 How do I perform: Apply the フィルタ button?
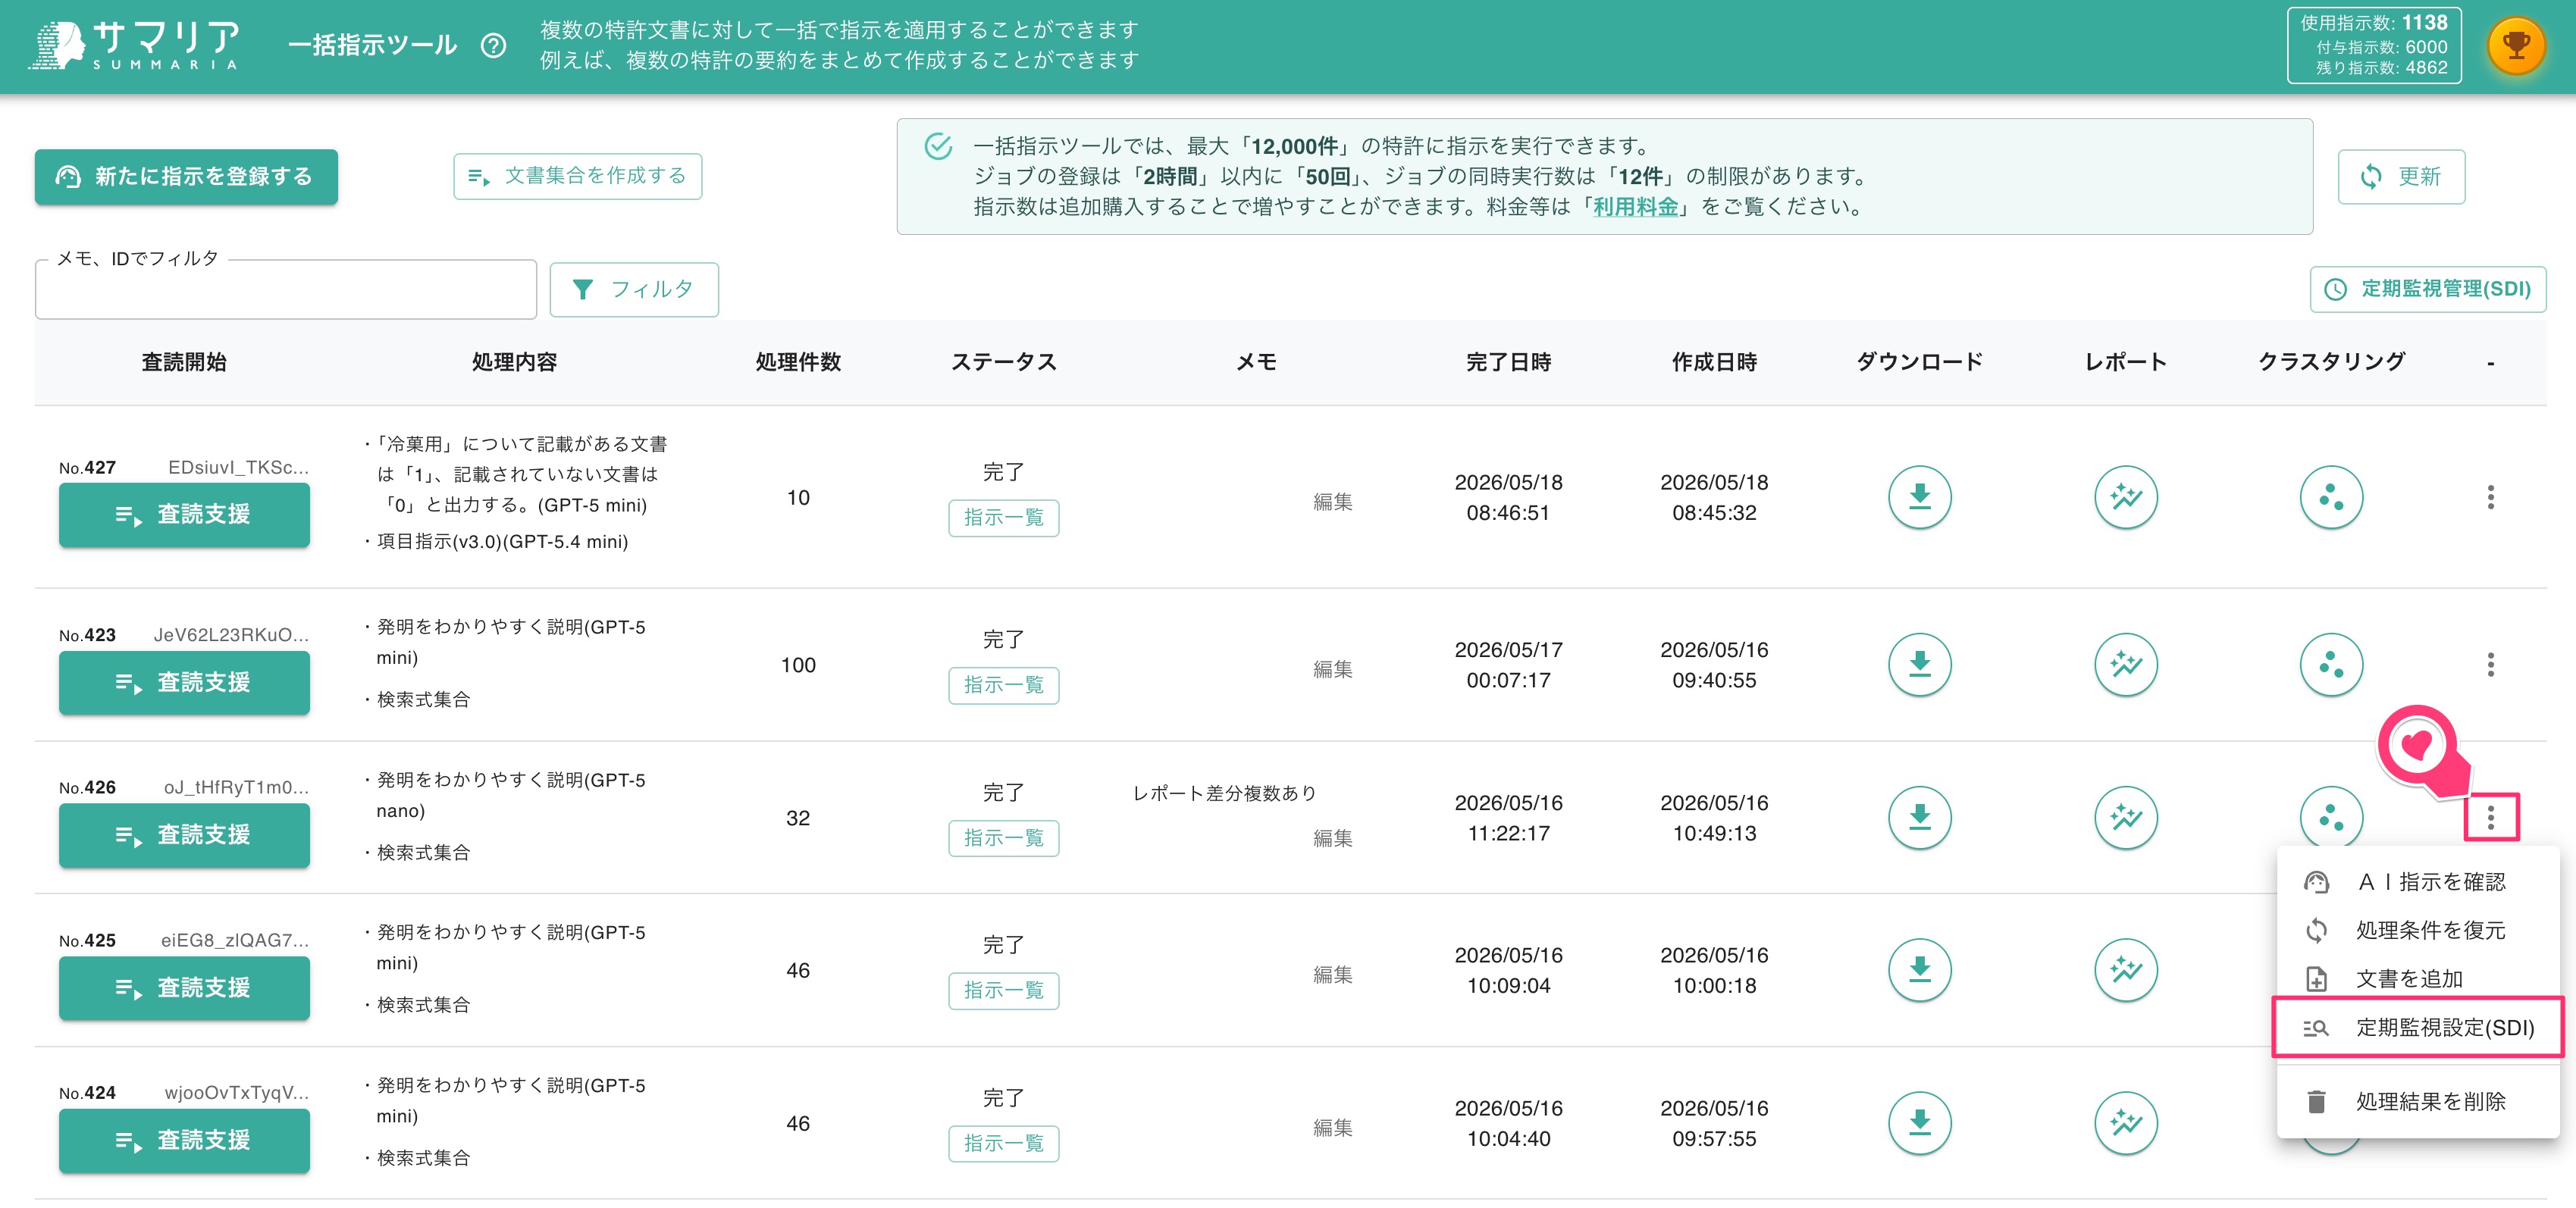tap(634, 290)
